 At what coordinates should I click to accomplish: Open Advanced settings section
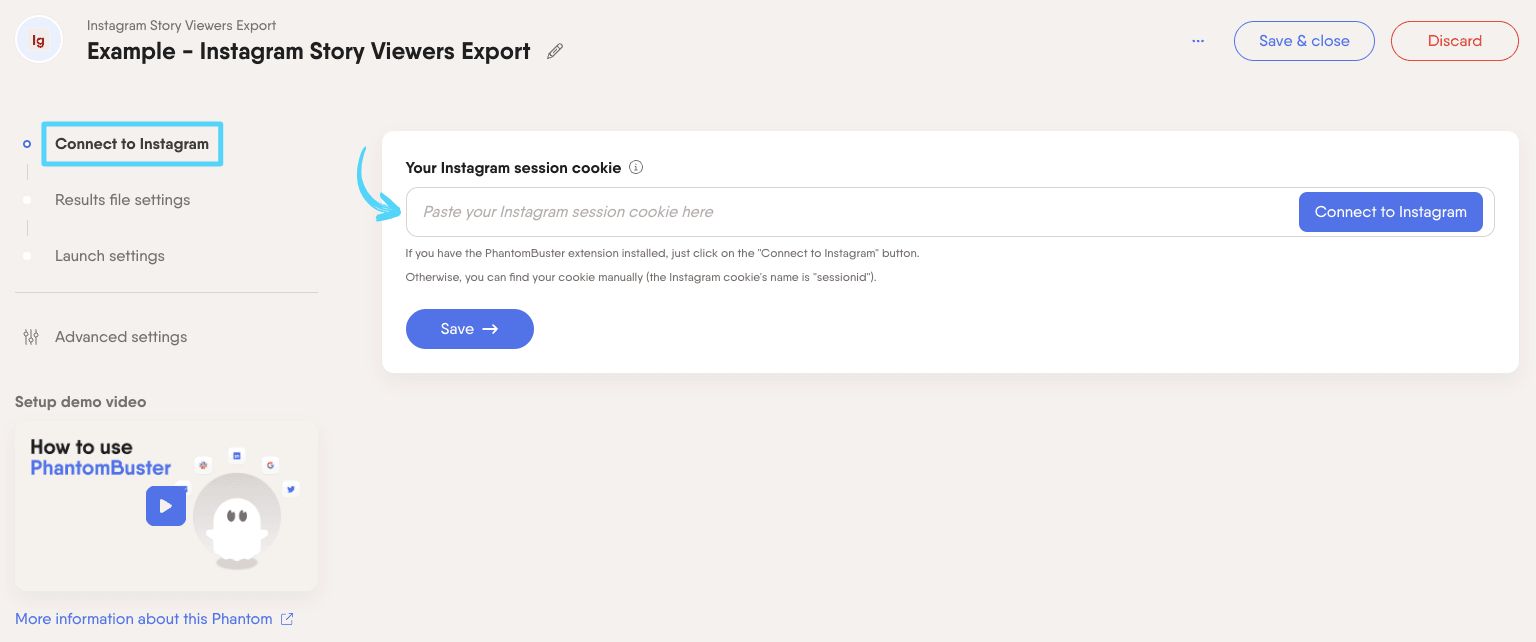click(x=121, y=337)
